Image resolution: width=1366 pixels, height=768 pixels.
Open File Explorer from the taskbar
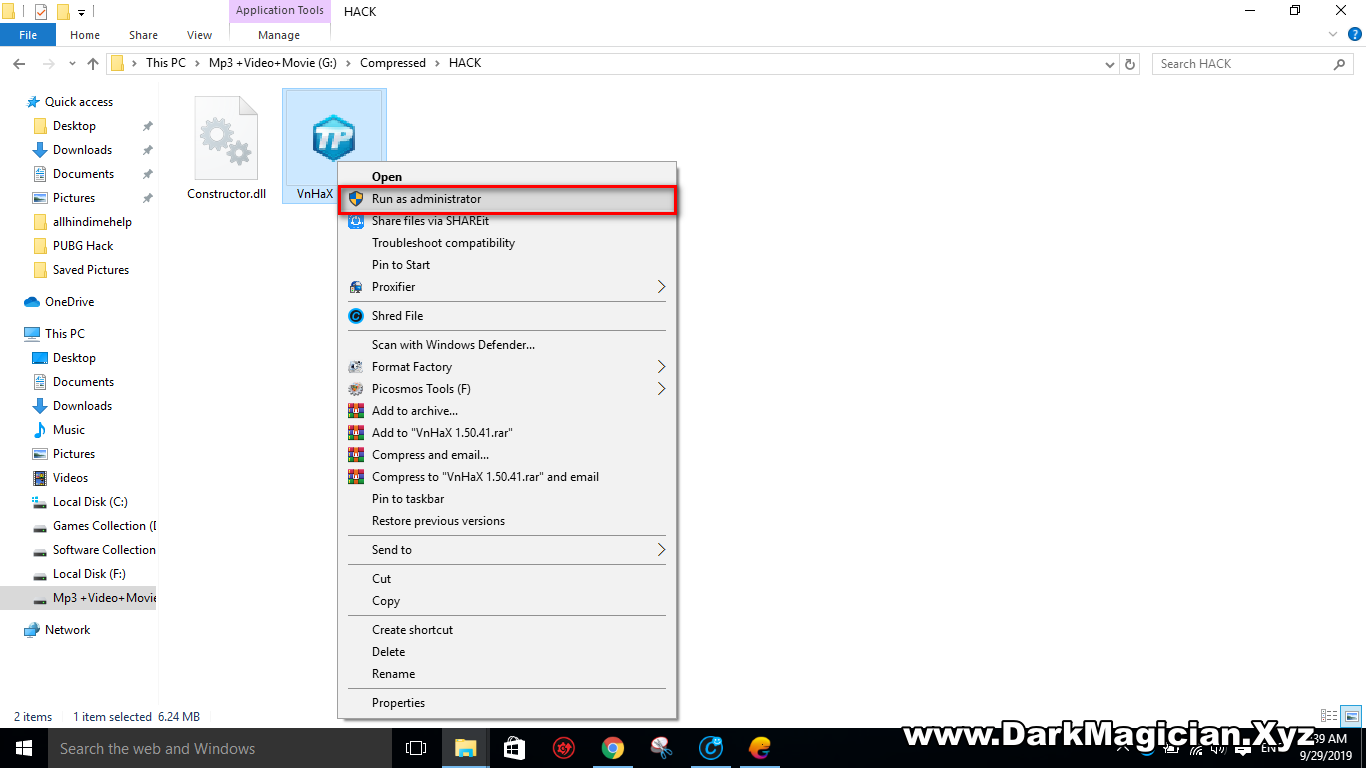[466, 748]
